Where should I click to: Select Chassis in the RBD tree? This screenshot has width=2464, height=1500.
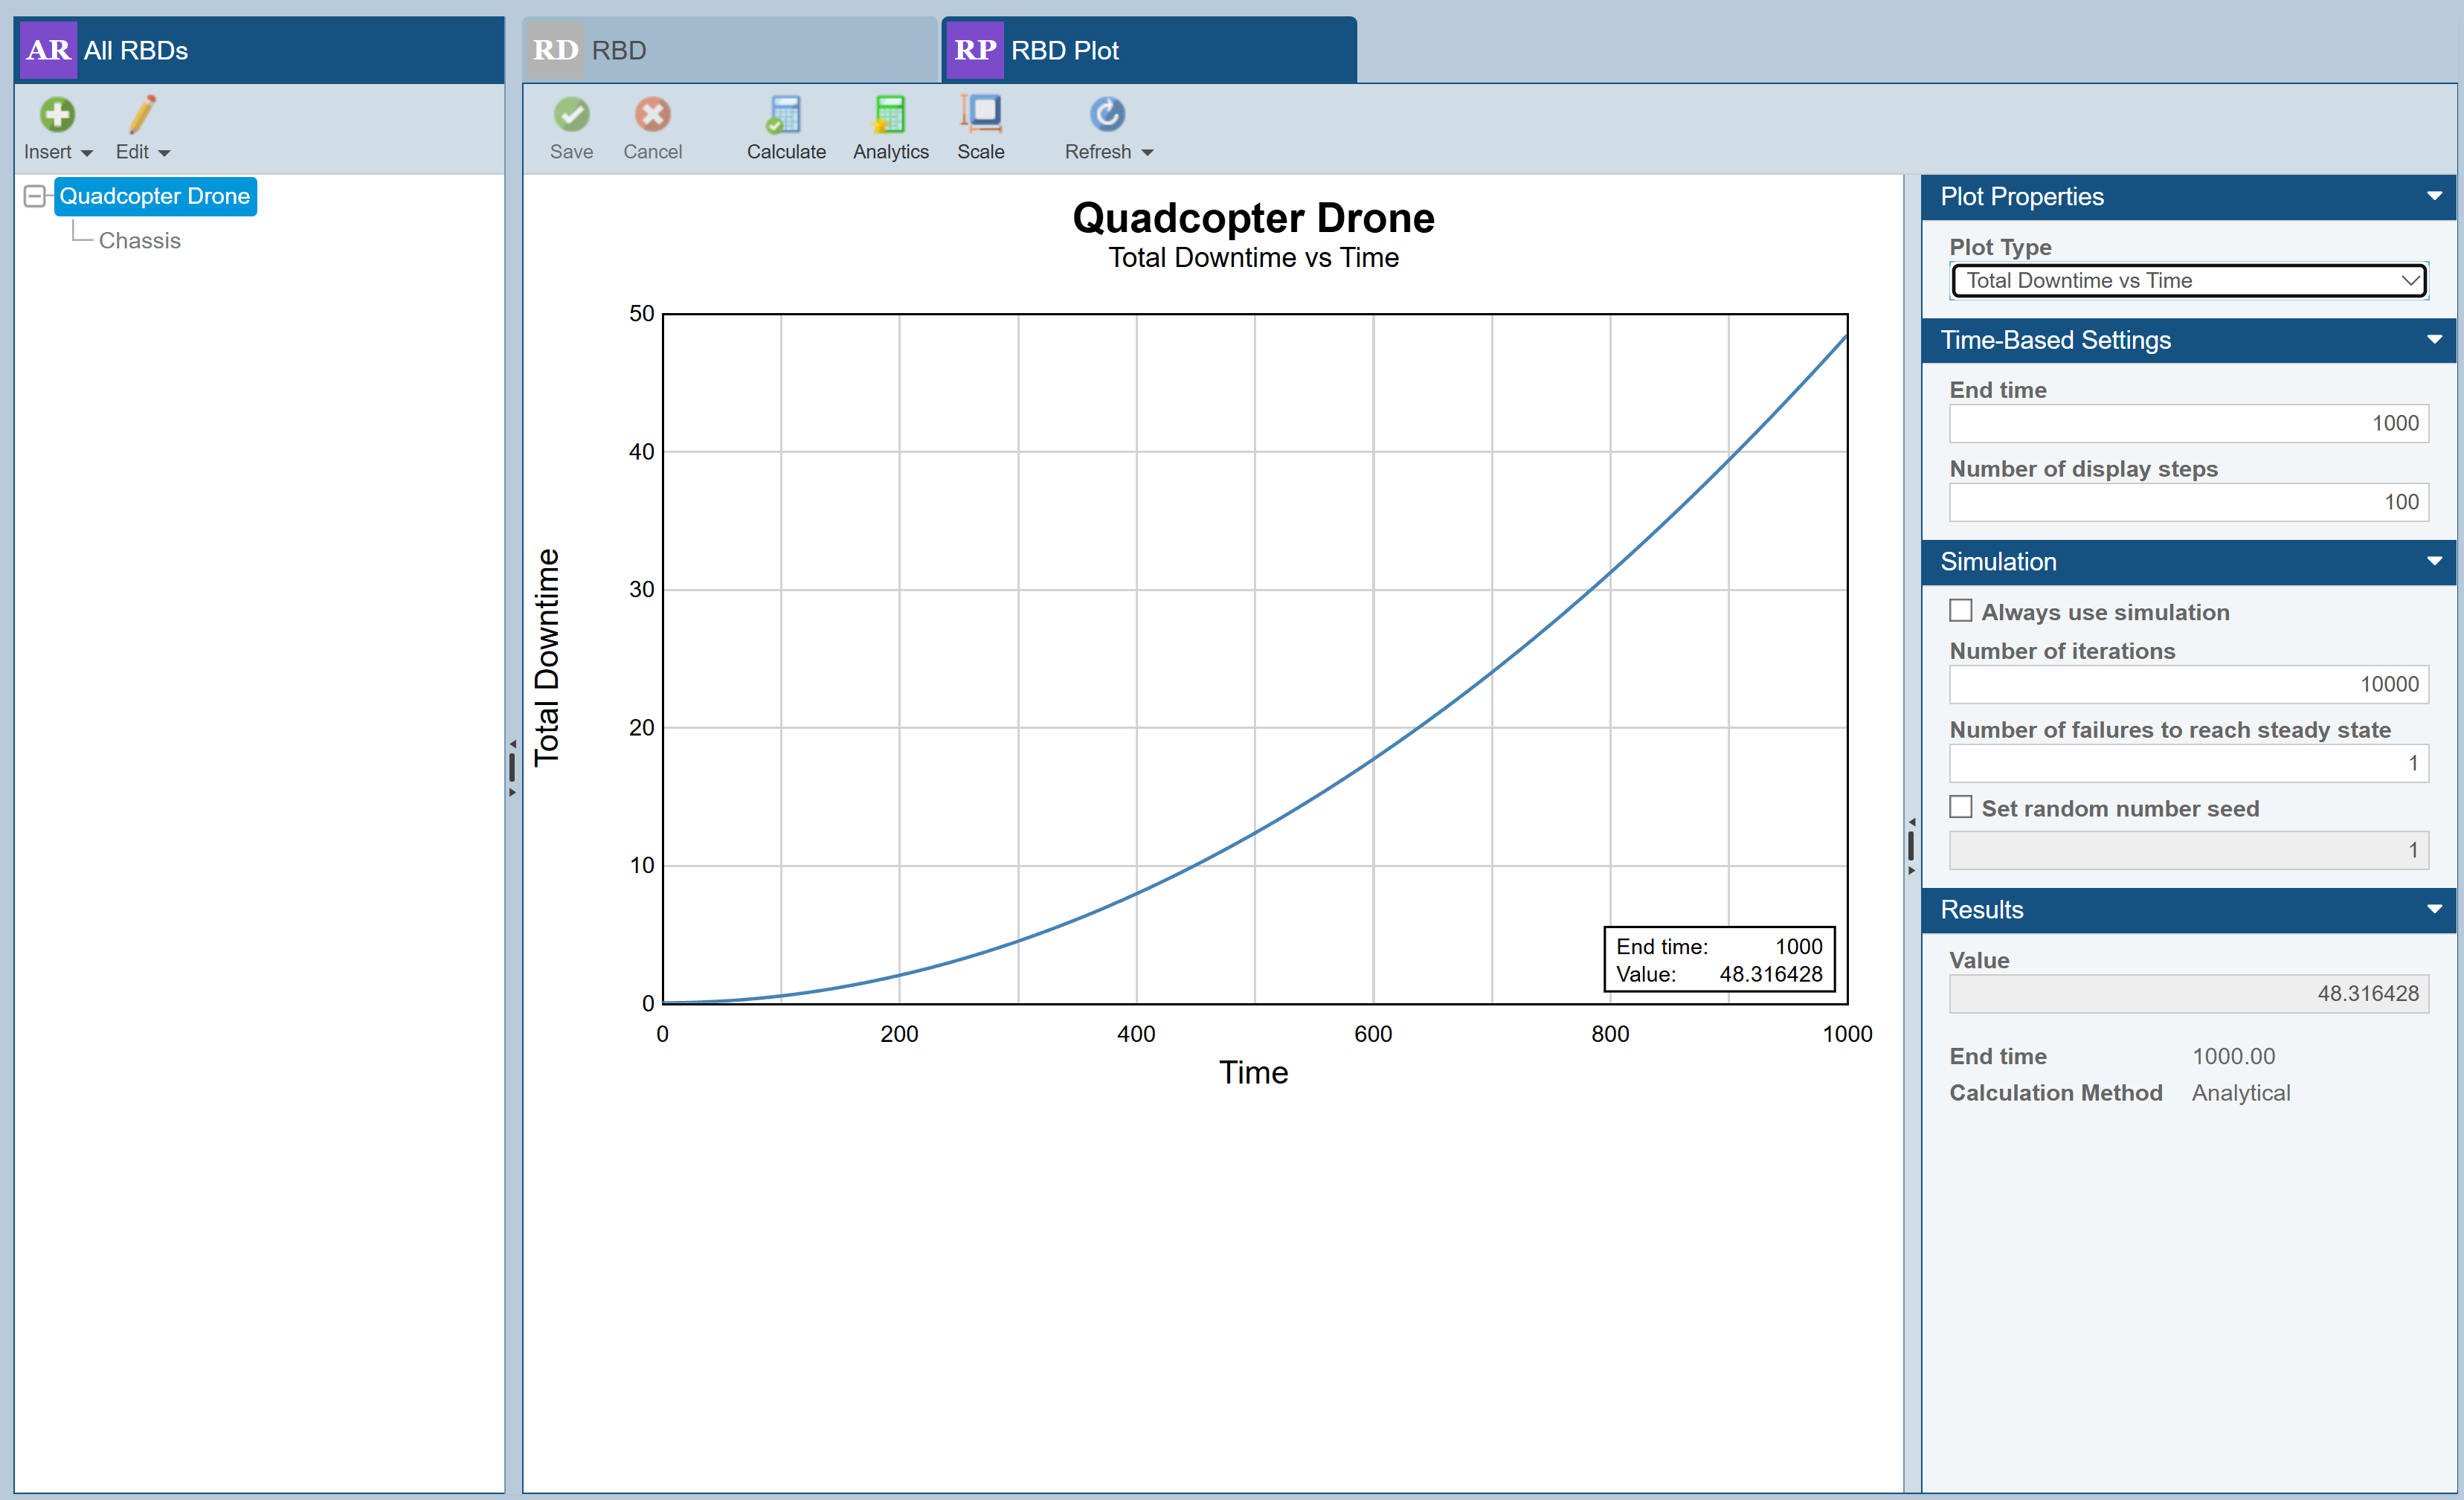139,241
